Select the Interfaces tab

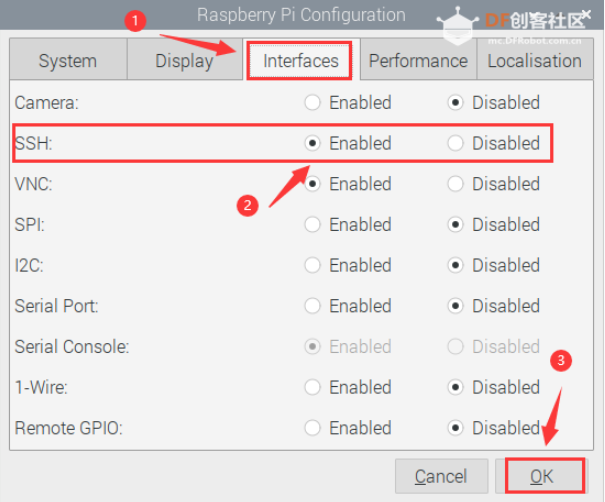point(301,60)
